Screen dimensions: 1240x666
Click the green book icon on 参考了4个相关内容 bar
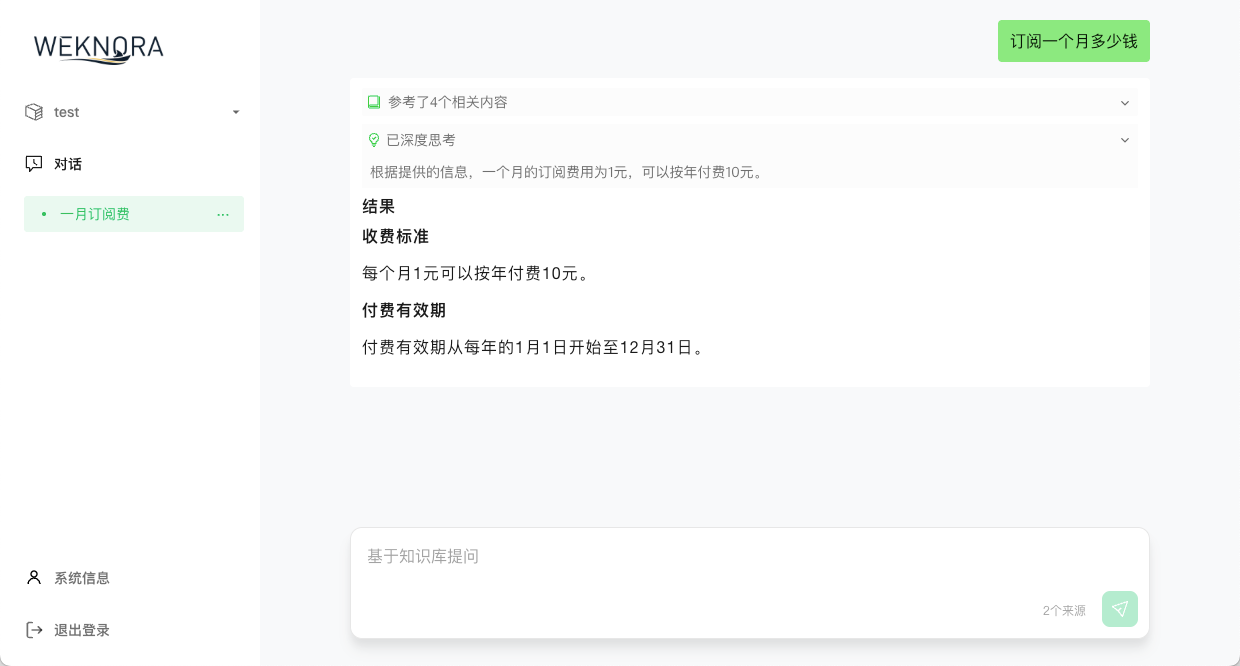coord(373,102)
